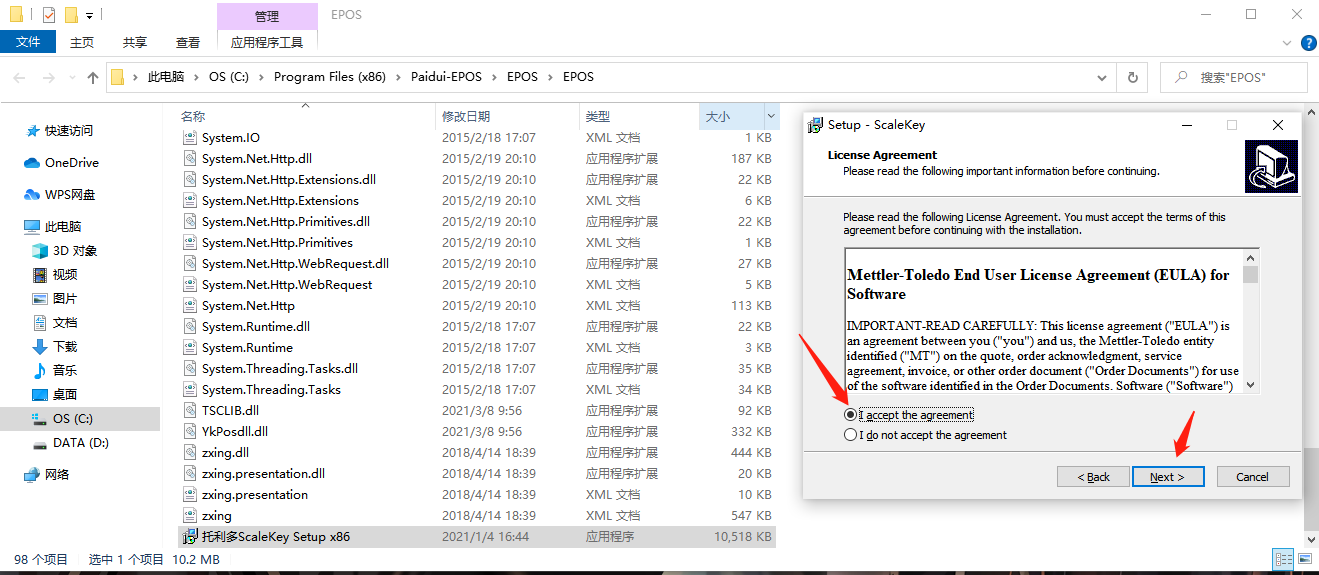The width and height of the screenshot is (1319, 575).
Task: Click the Program Files (x86) breadcrumb
Action: click(x=329, y=77)
